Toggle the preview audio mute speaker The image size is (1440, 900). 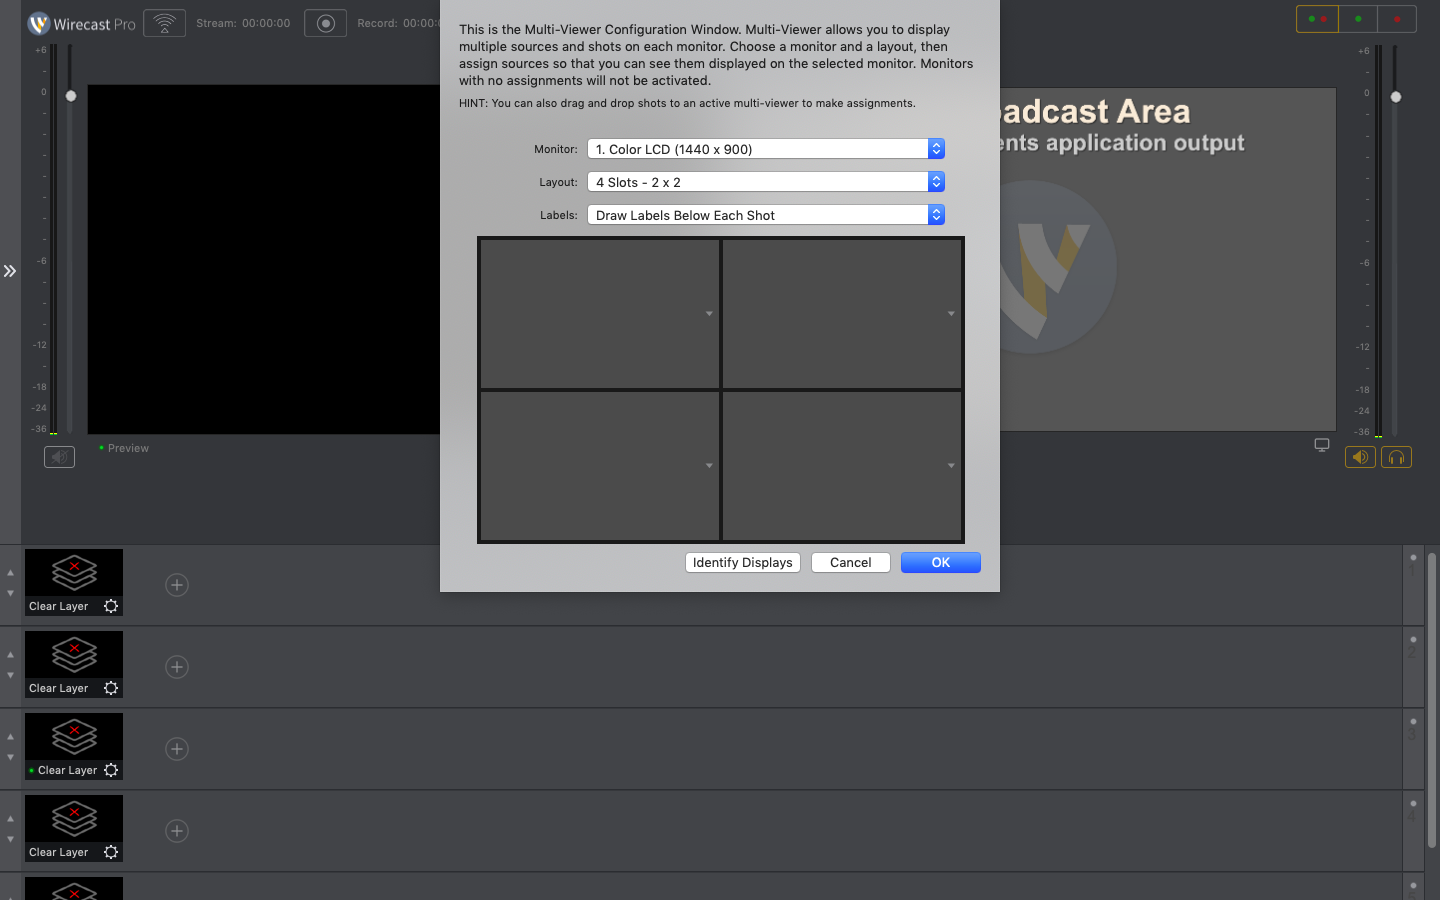coord(59,457)
